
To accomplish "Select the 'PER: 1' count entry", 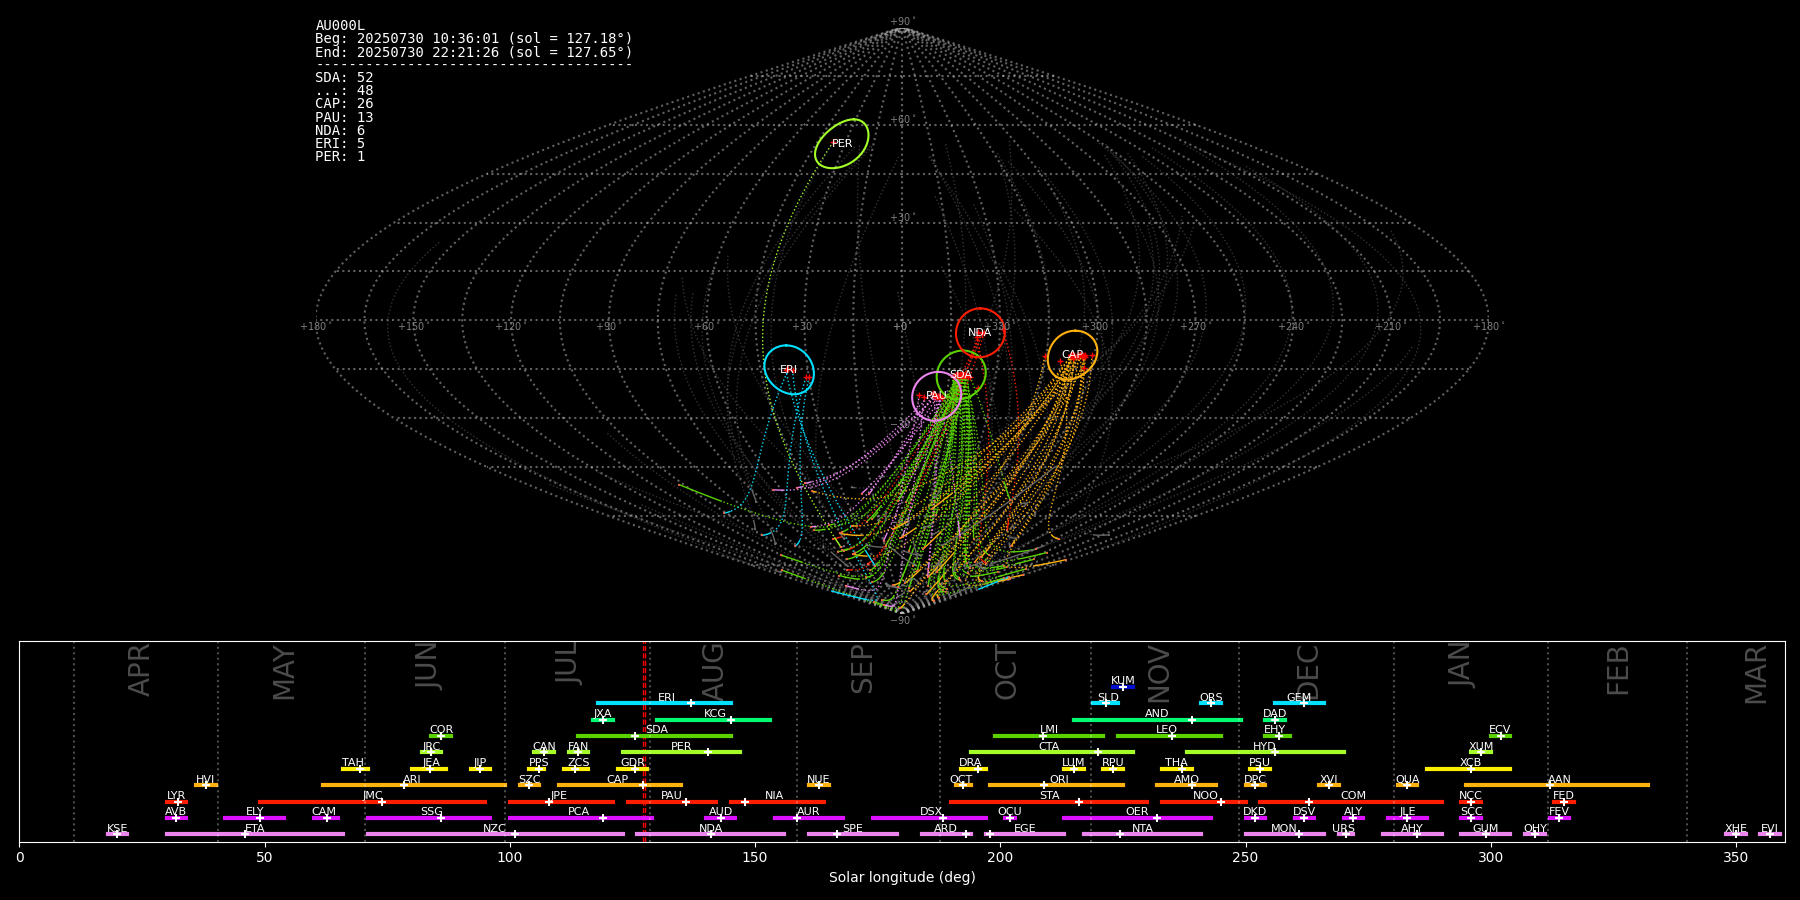I will pyautogui.click(x=340, y=157).
